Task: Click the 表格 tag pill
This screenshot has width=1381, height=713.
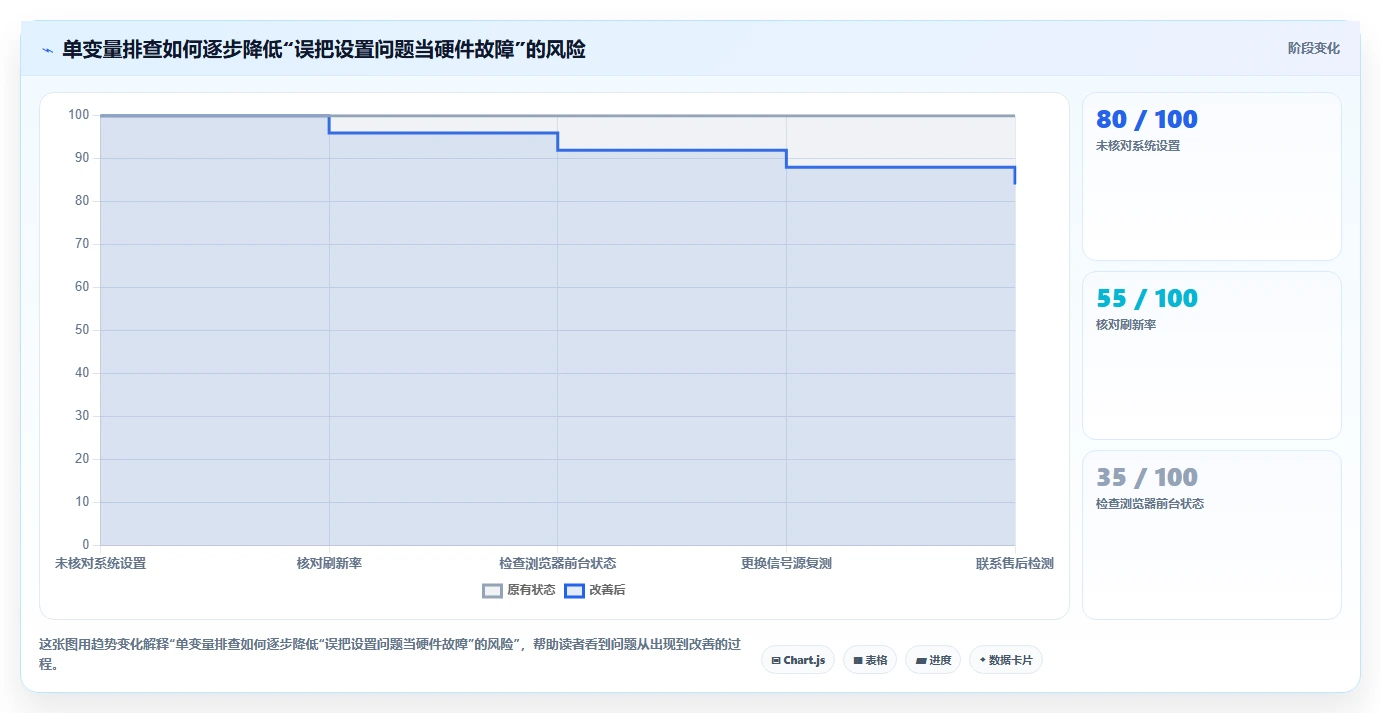Action: point(870,660)
